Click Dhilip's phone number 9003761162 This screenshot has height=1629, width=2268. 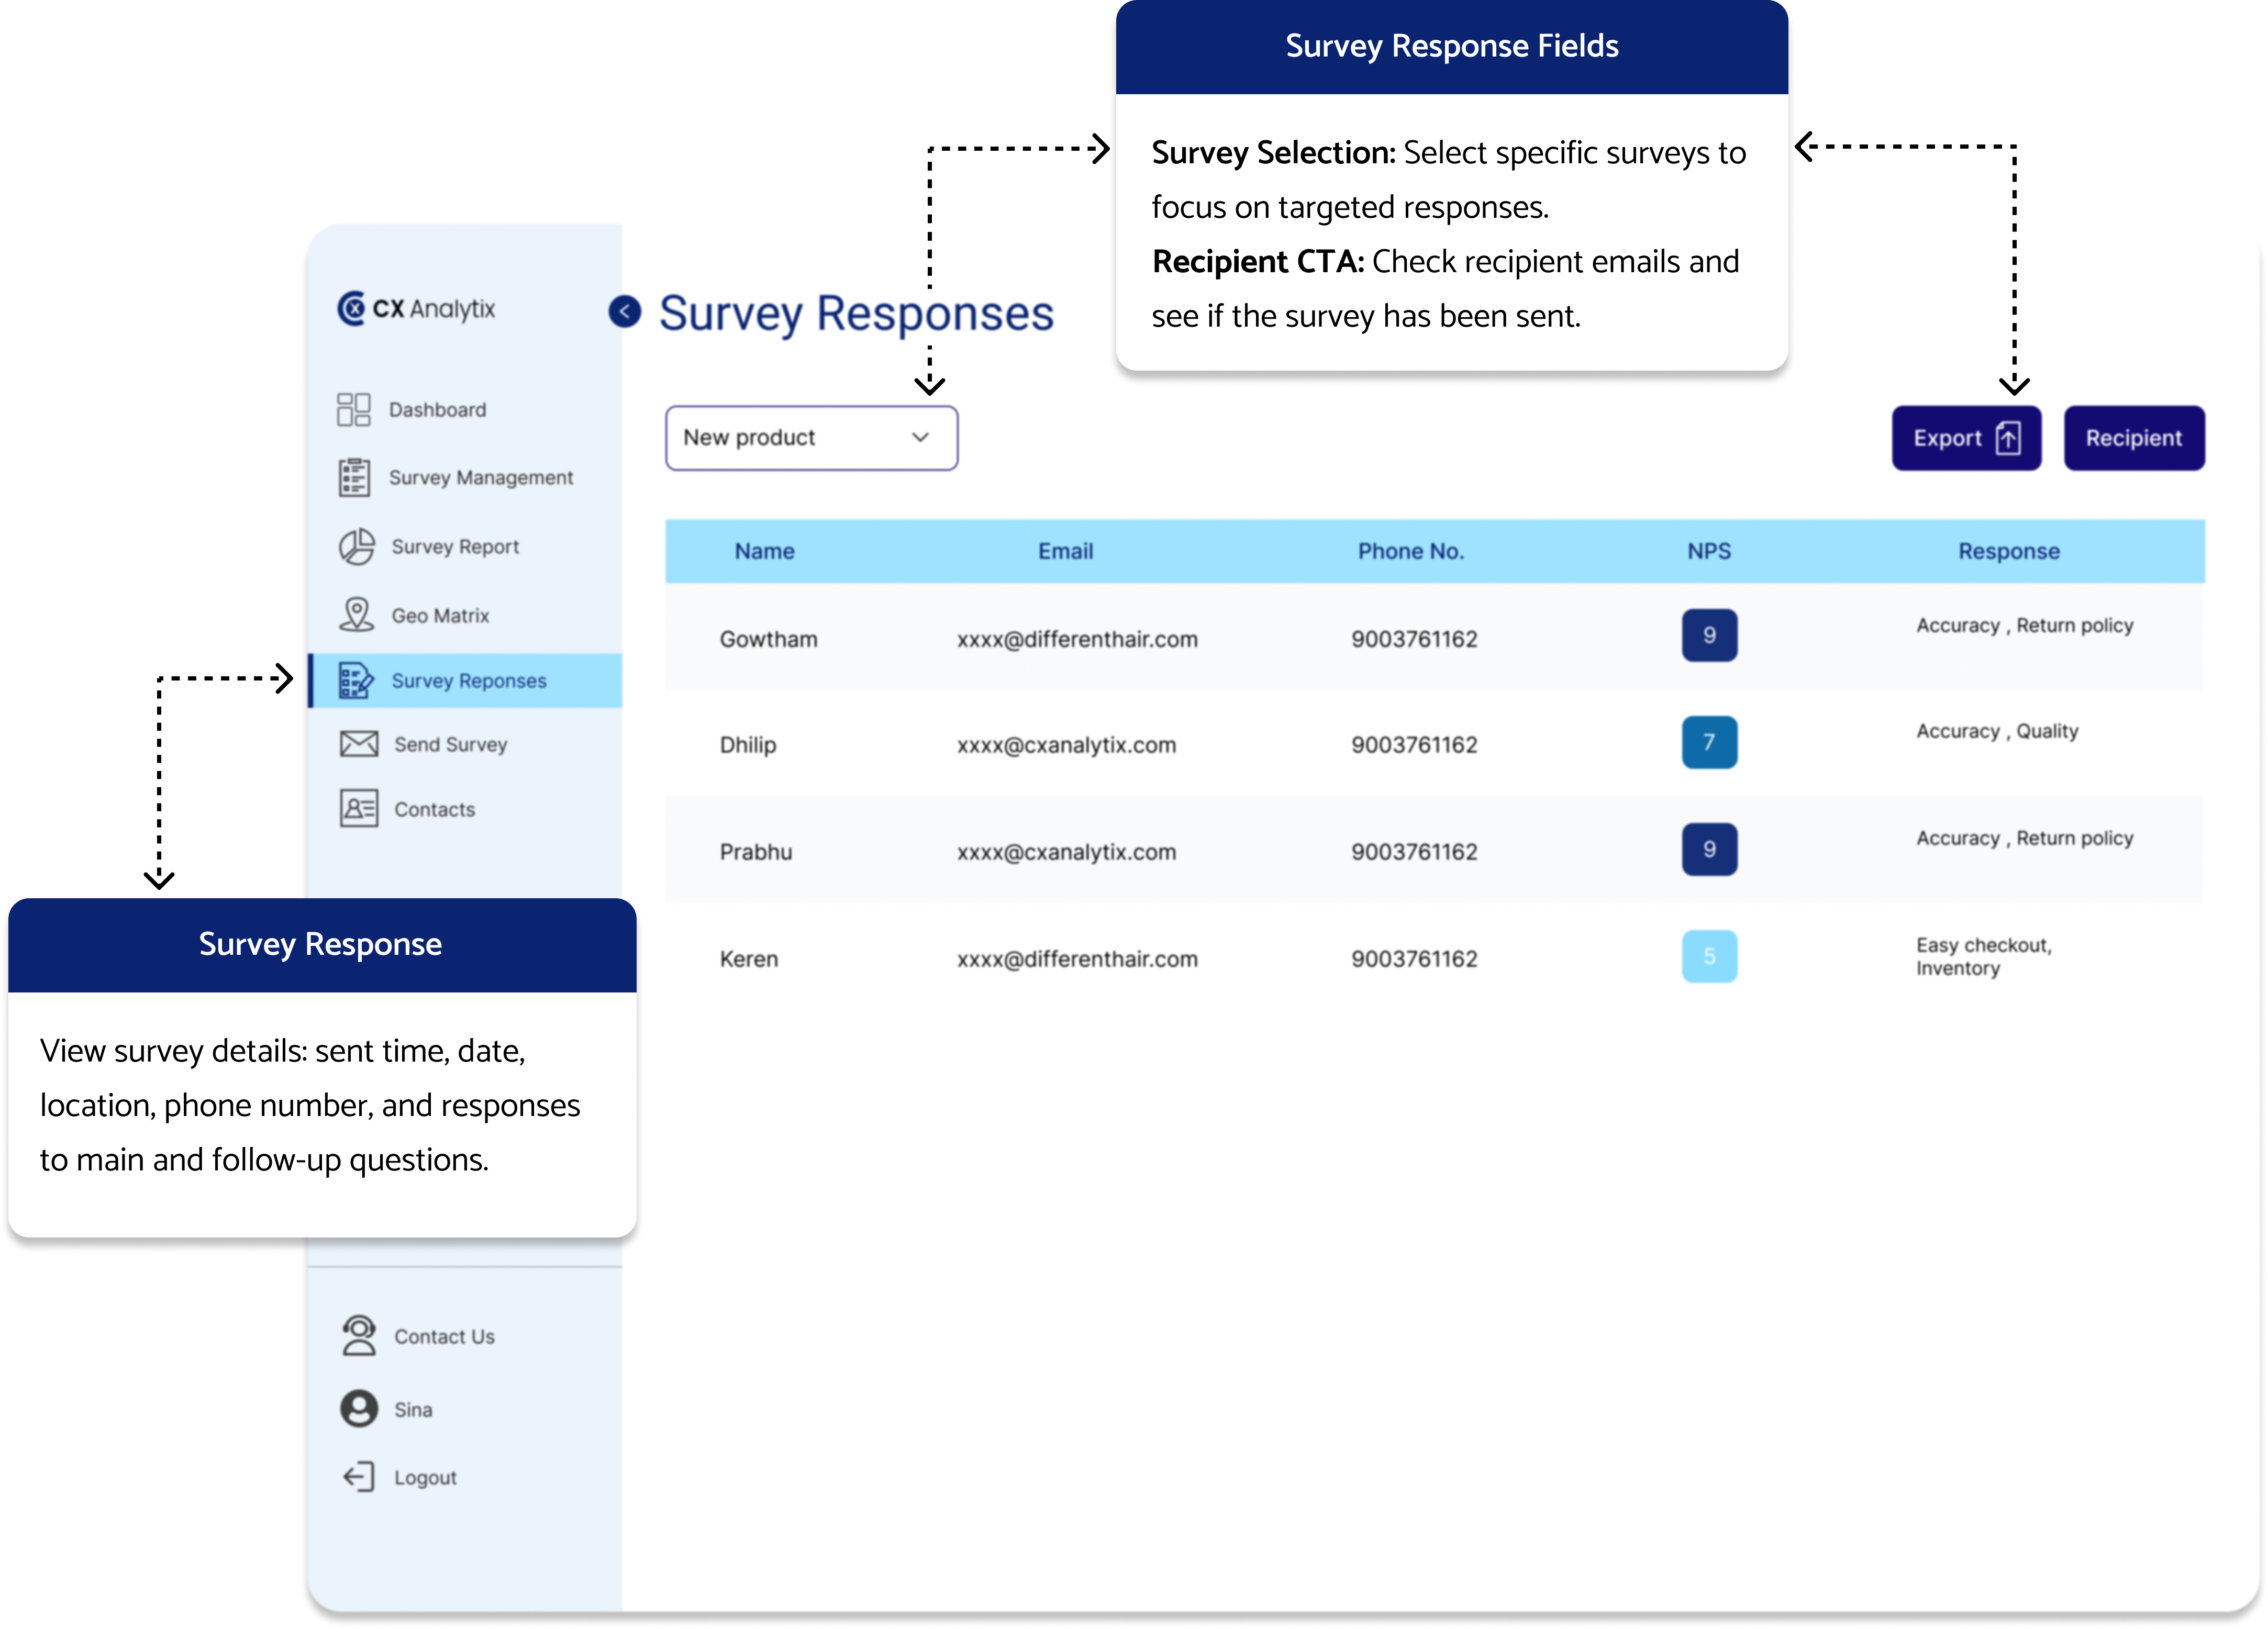[x=1414, y=745]
